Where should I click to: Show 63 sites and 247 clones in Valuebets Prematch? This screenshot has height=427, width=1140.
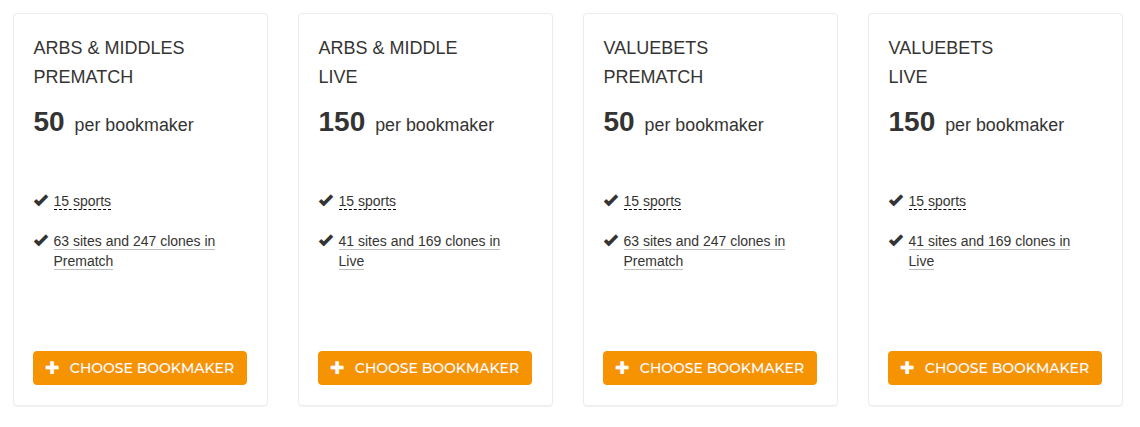pyautogui.click(x=704, y=241)
